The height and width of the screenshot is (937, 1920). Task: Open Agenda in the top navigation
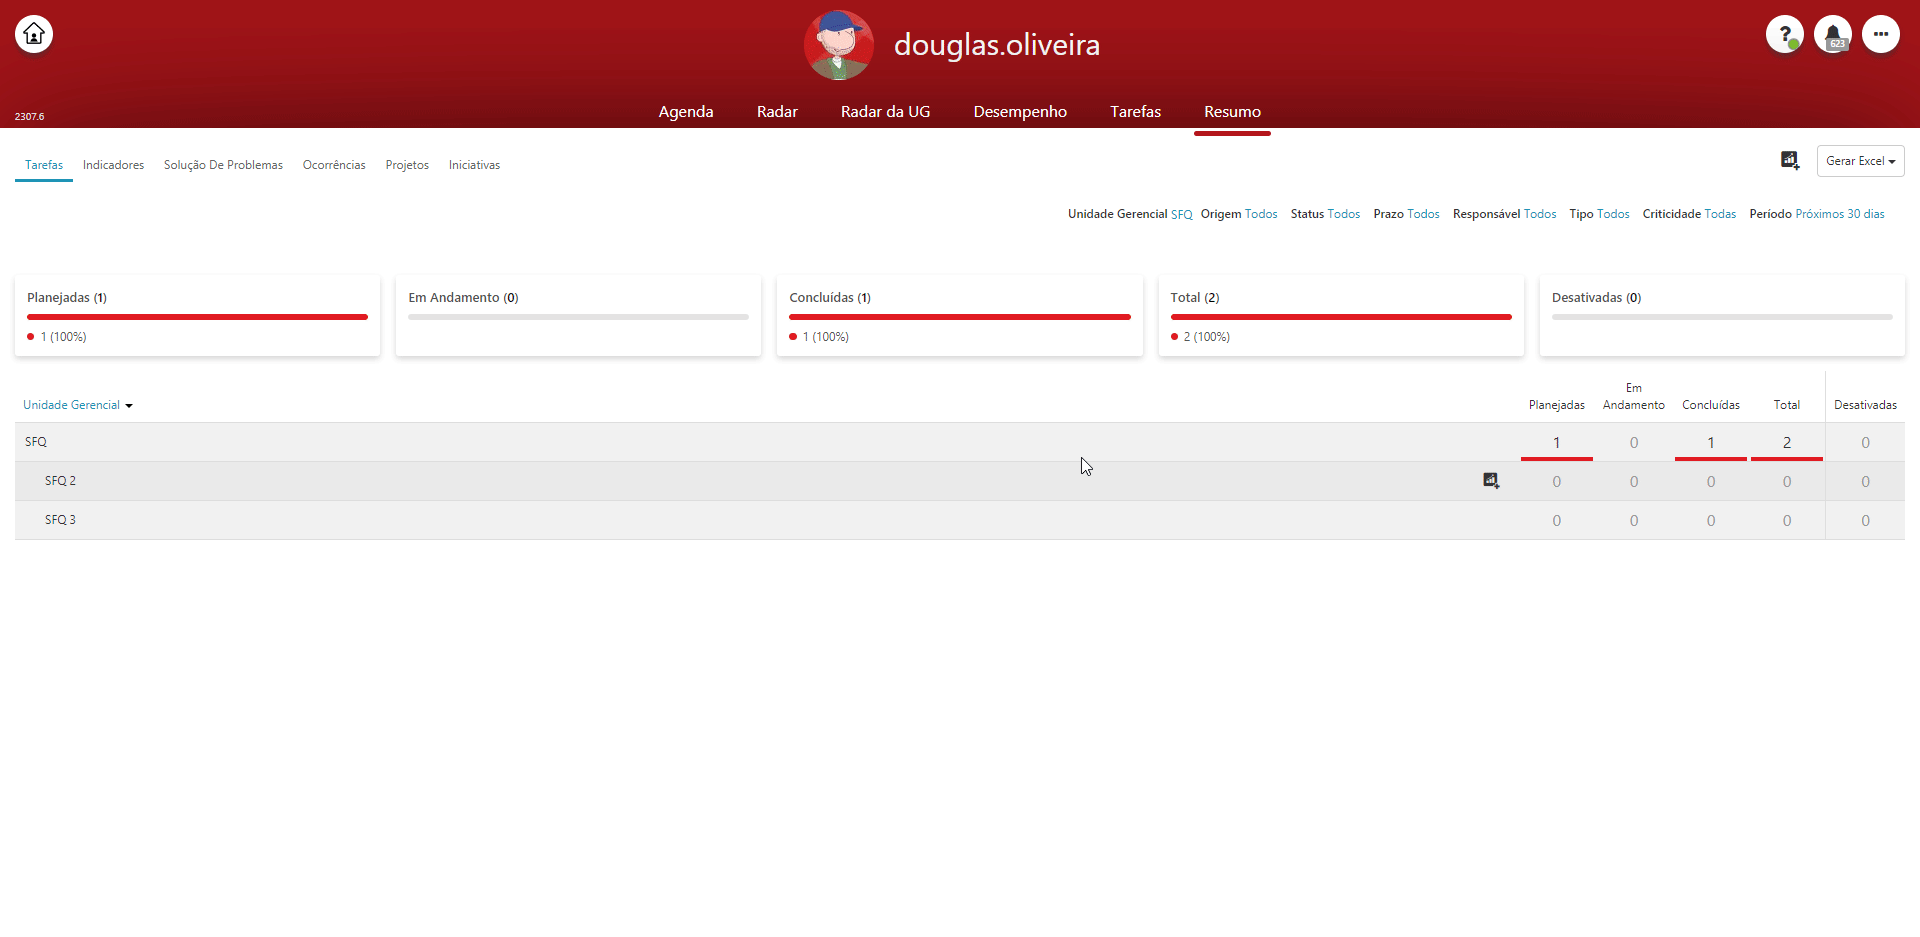(686, 112)
